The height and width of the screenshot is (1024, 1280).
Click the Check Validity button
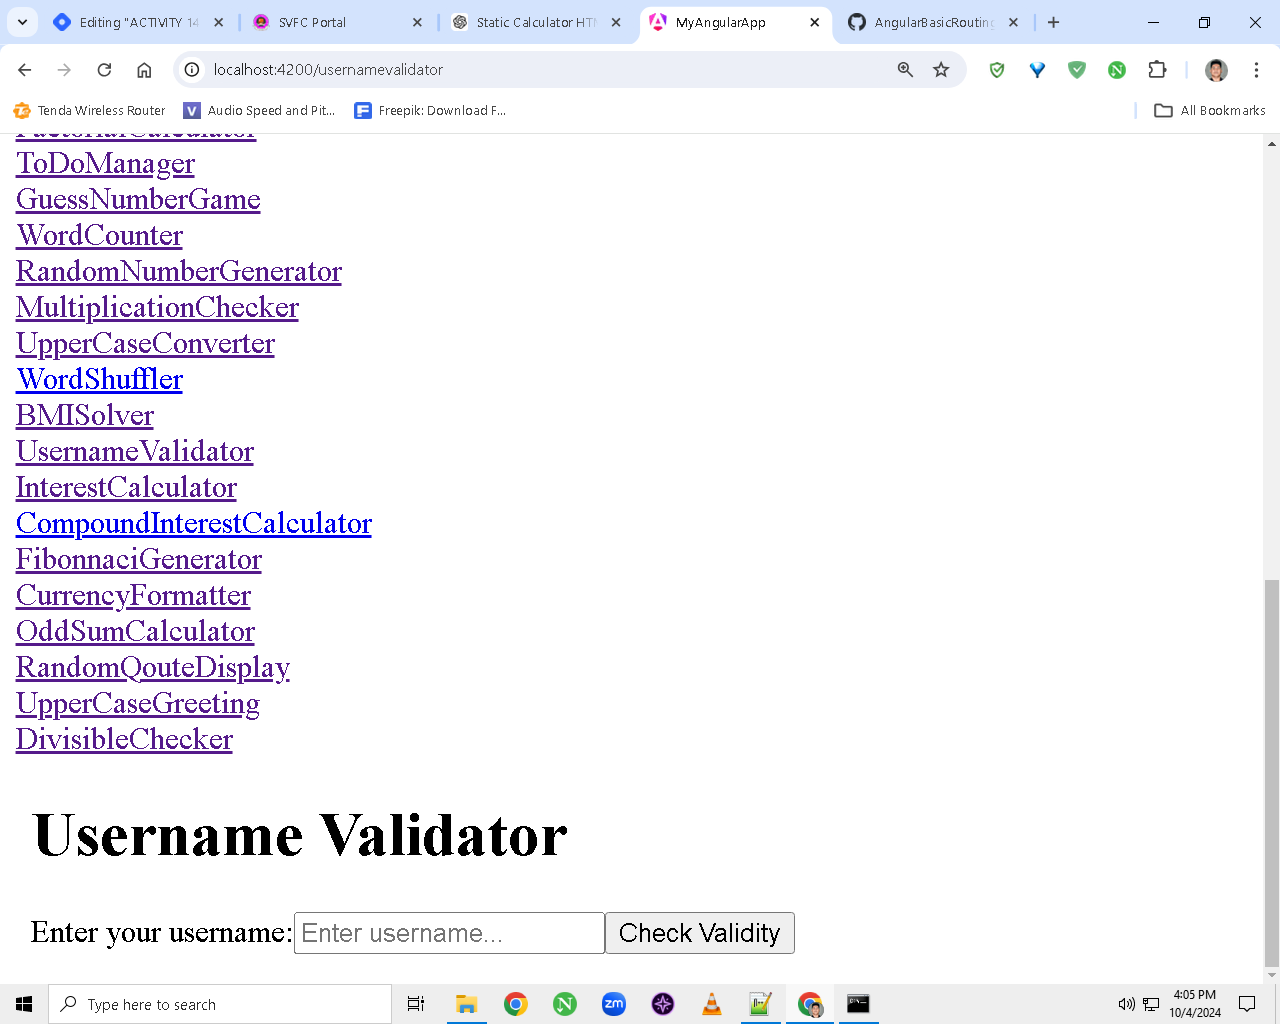coord(700,933)
